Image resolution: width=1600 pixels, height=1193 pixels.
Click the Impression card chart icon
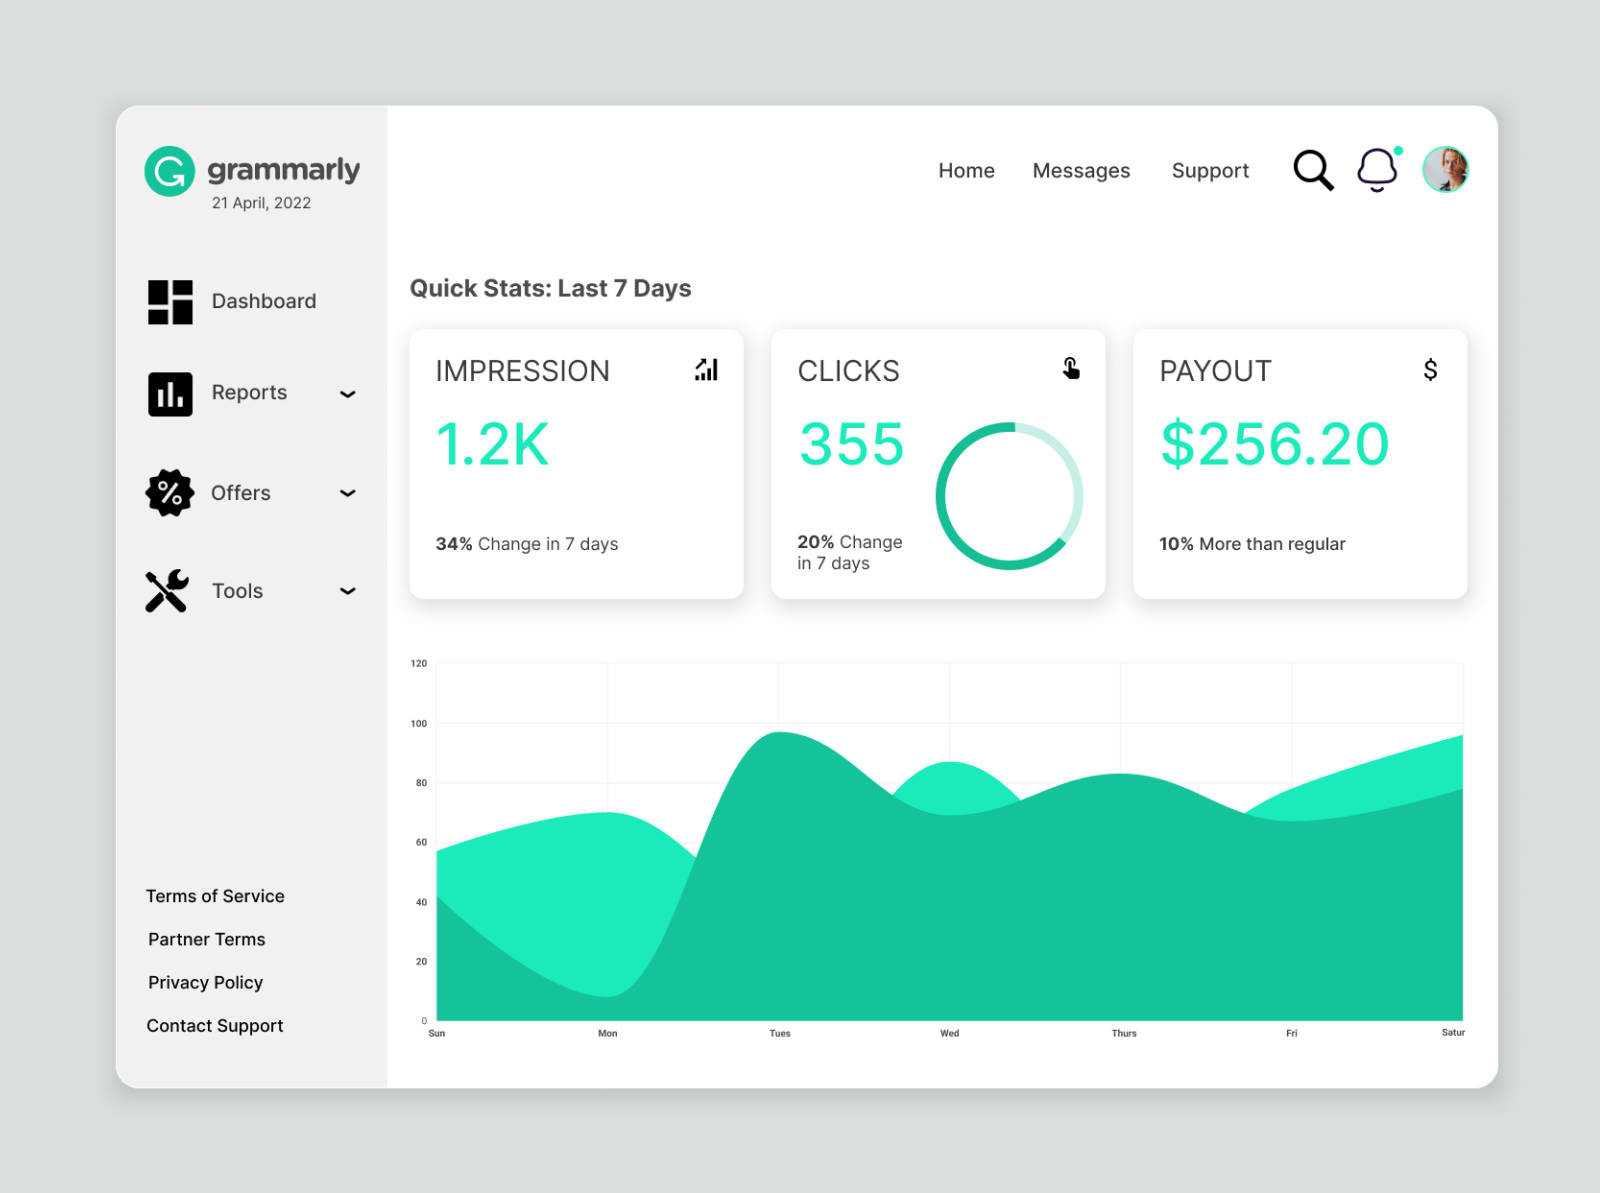pyautogui.click(x=707, y=370)
